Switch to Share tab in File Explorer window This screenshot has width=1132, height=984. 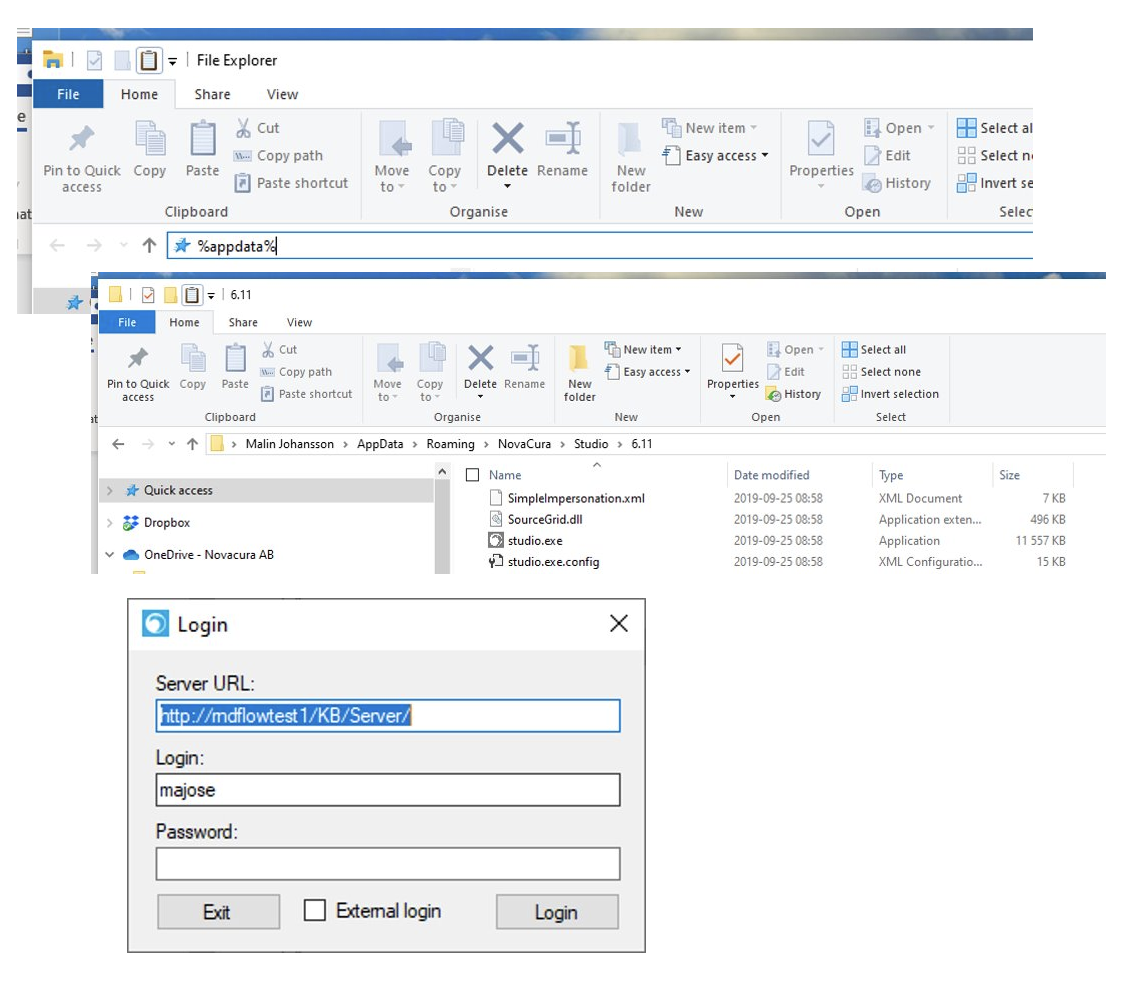[212, 94]
